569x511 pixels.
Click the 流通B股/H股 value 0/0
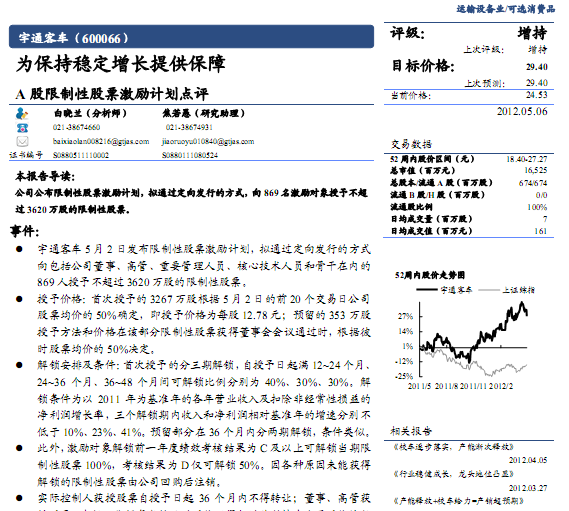pyautogui.click(x=541, y=195)
